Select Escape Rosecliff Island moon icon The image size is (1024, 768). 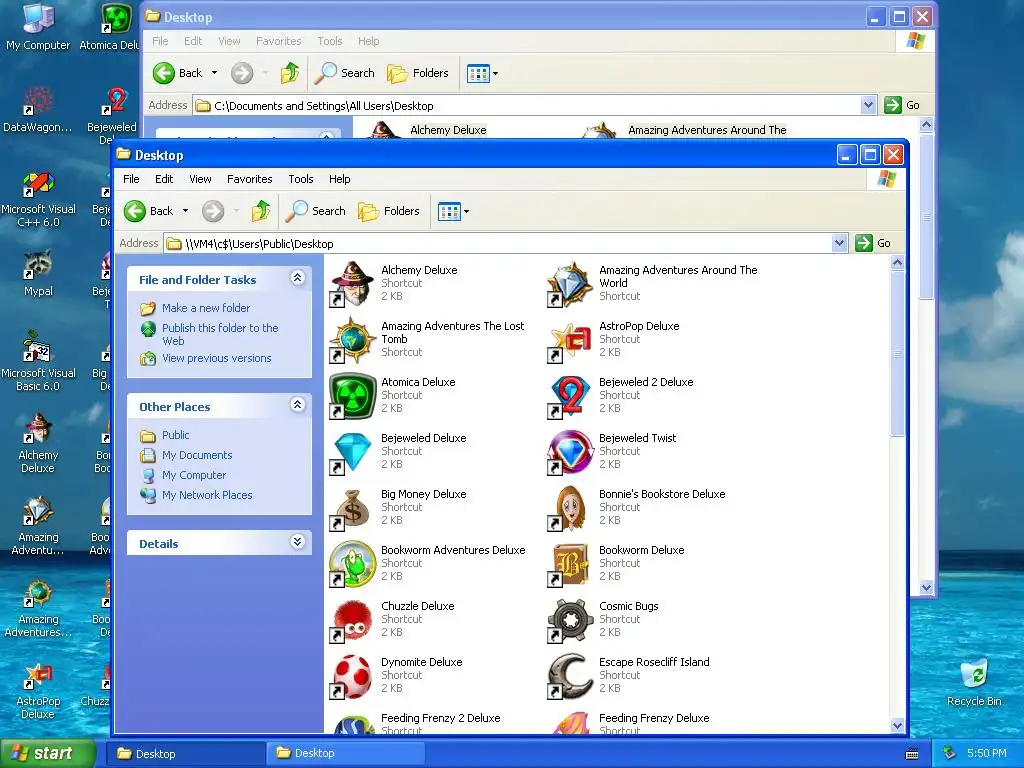[x=570, y=677]
